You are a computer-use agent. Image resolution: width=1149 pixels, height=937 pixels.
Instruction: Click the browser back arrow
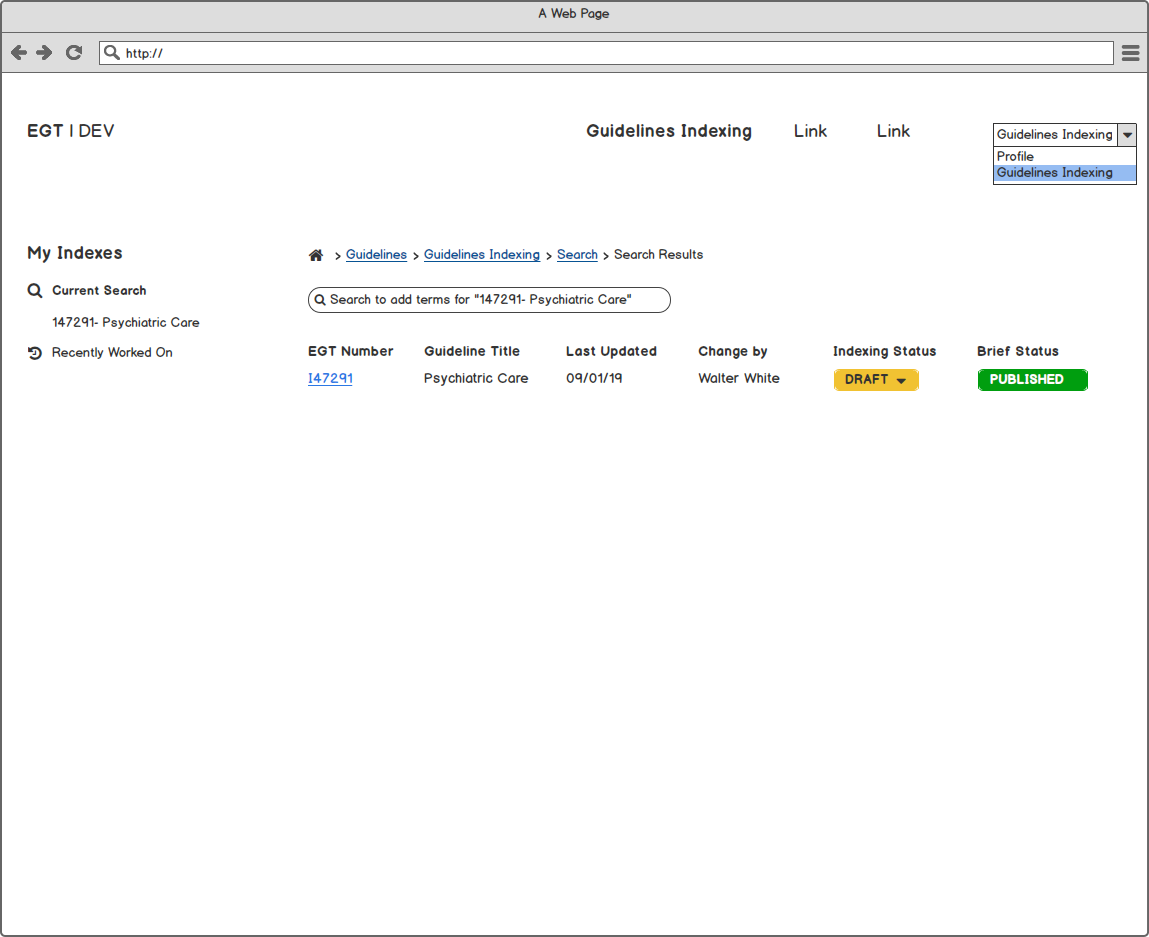18,53
